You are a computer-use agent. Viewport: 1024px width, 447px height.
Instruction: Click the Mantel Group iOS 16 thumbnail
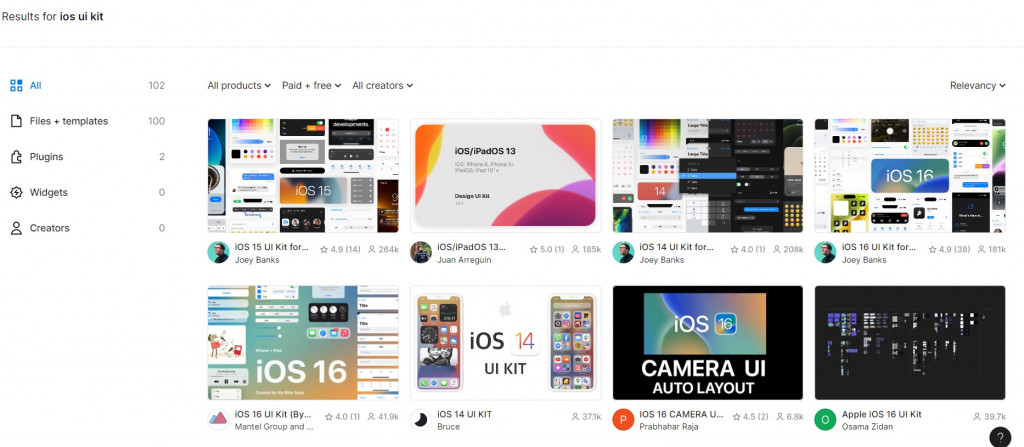(x=303, y=342)
